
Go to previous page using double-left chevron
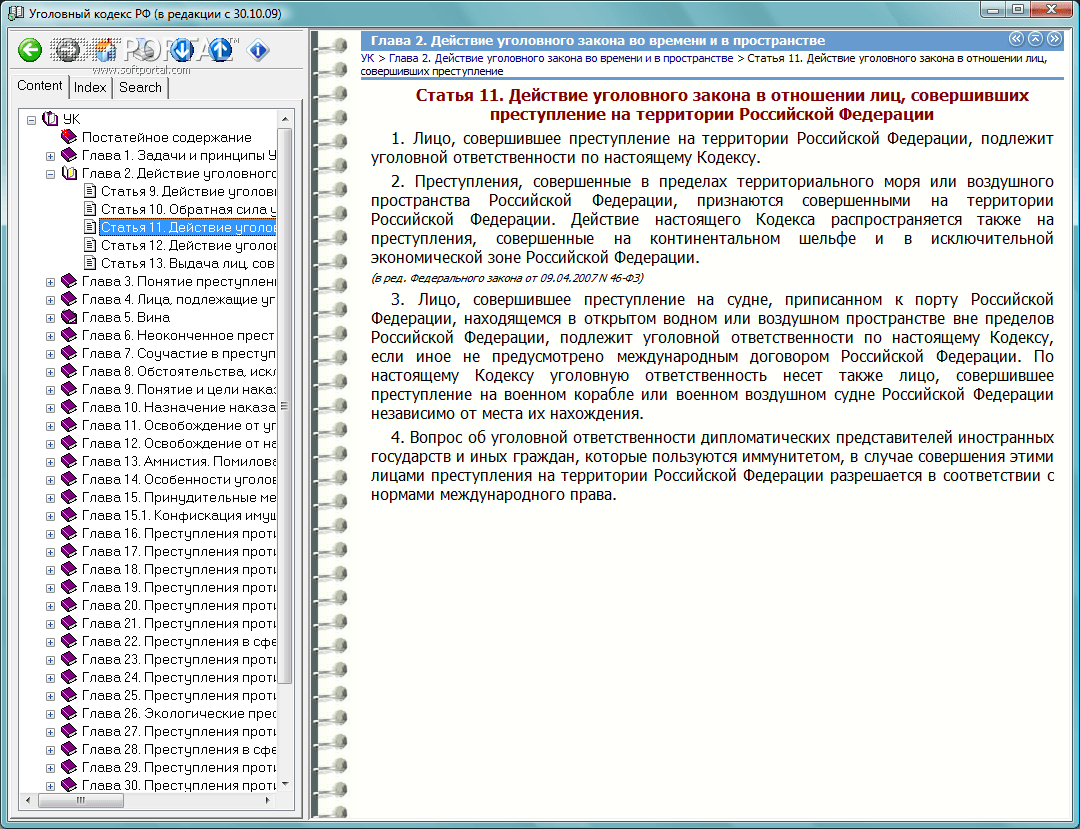1017,39
